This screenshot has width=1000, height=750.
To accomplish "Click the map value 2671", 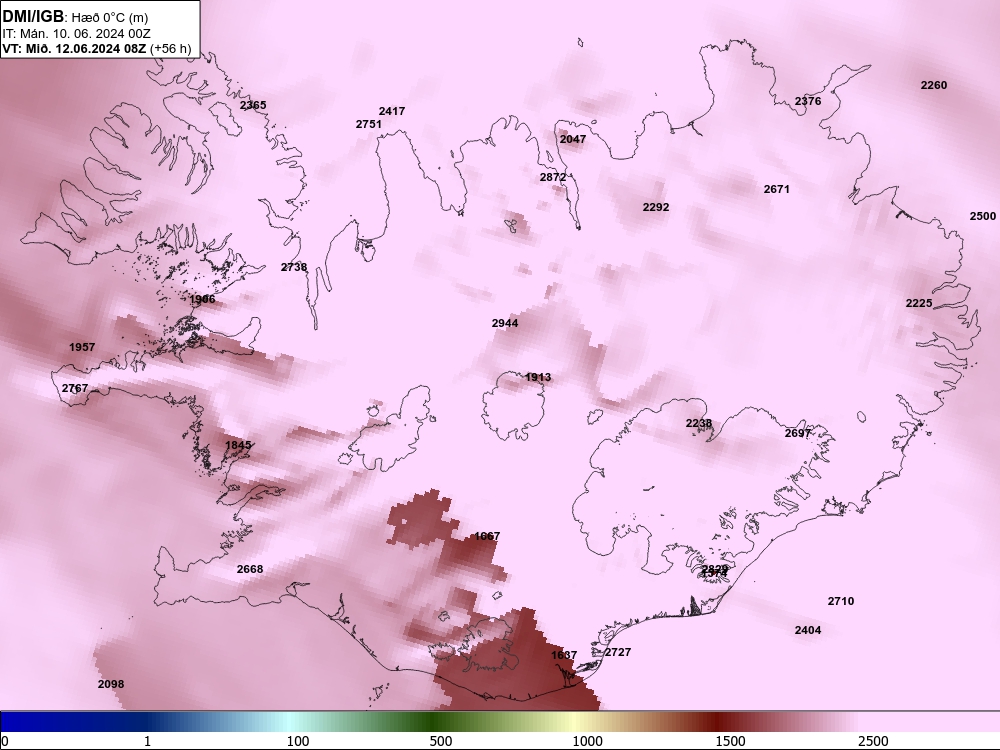I will point(777,189).
